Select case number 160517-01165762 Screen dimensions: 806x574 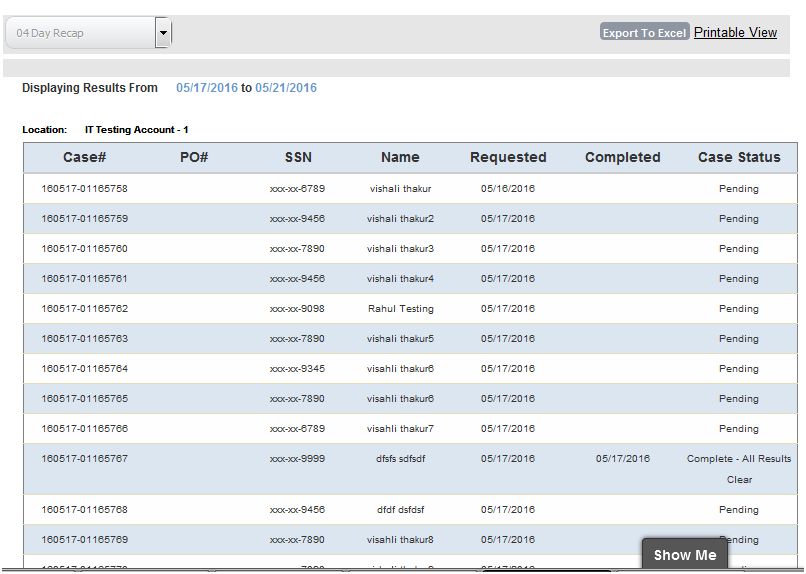[x=84, y=308]
